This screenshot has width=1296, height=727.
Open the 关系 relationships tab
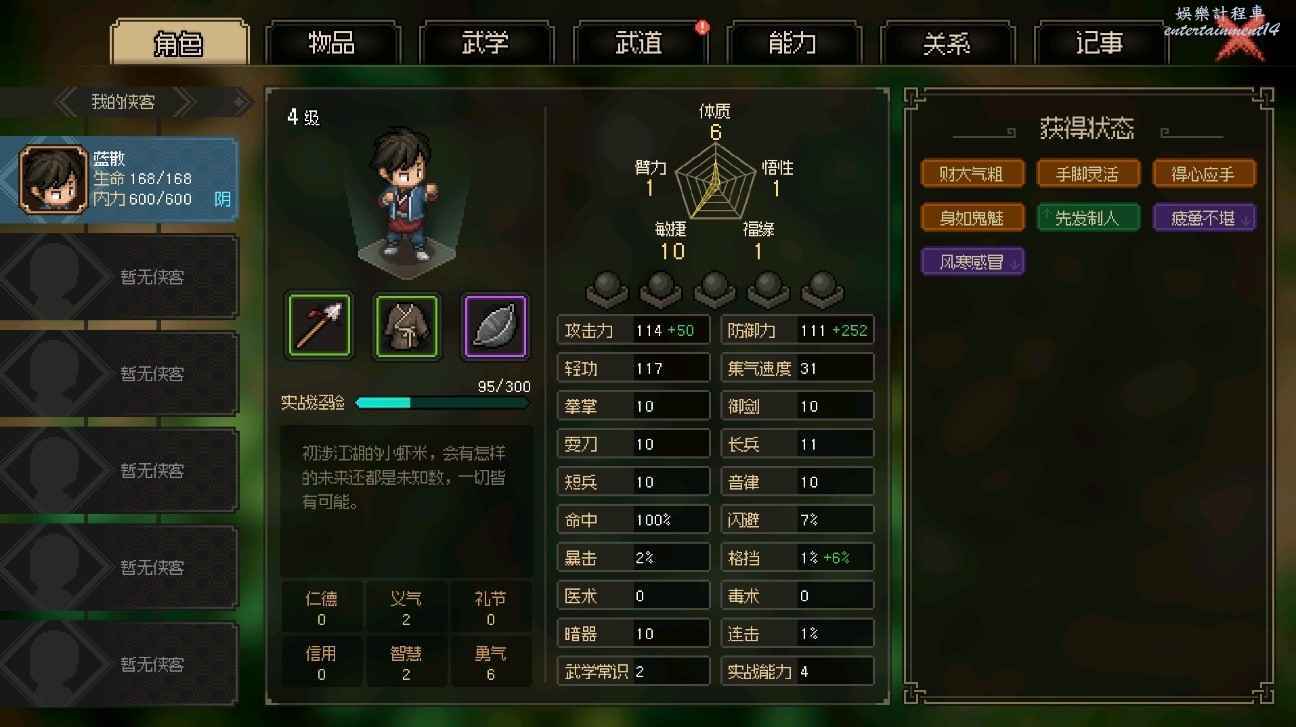[947, 43]
